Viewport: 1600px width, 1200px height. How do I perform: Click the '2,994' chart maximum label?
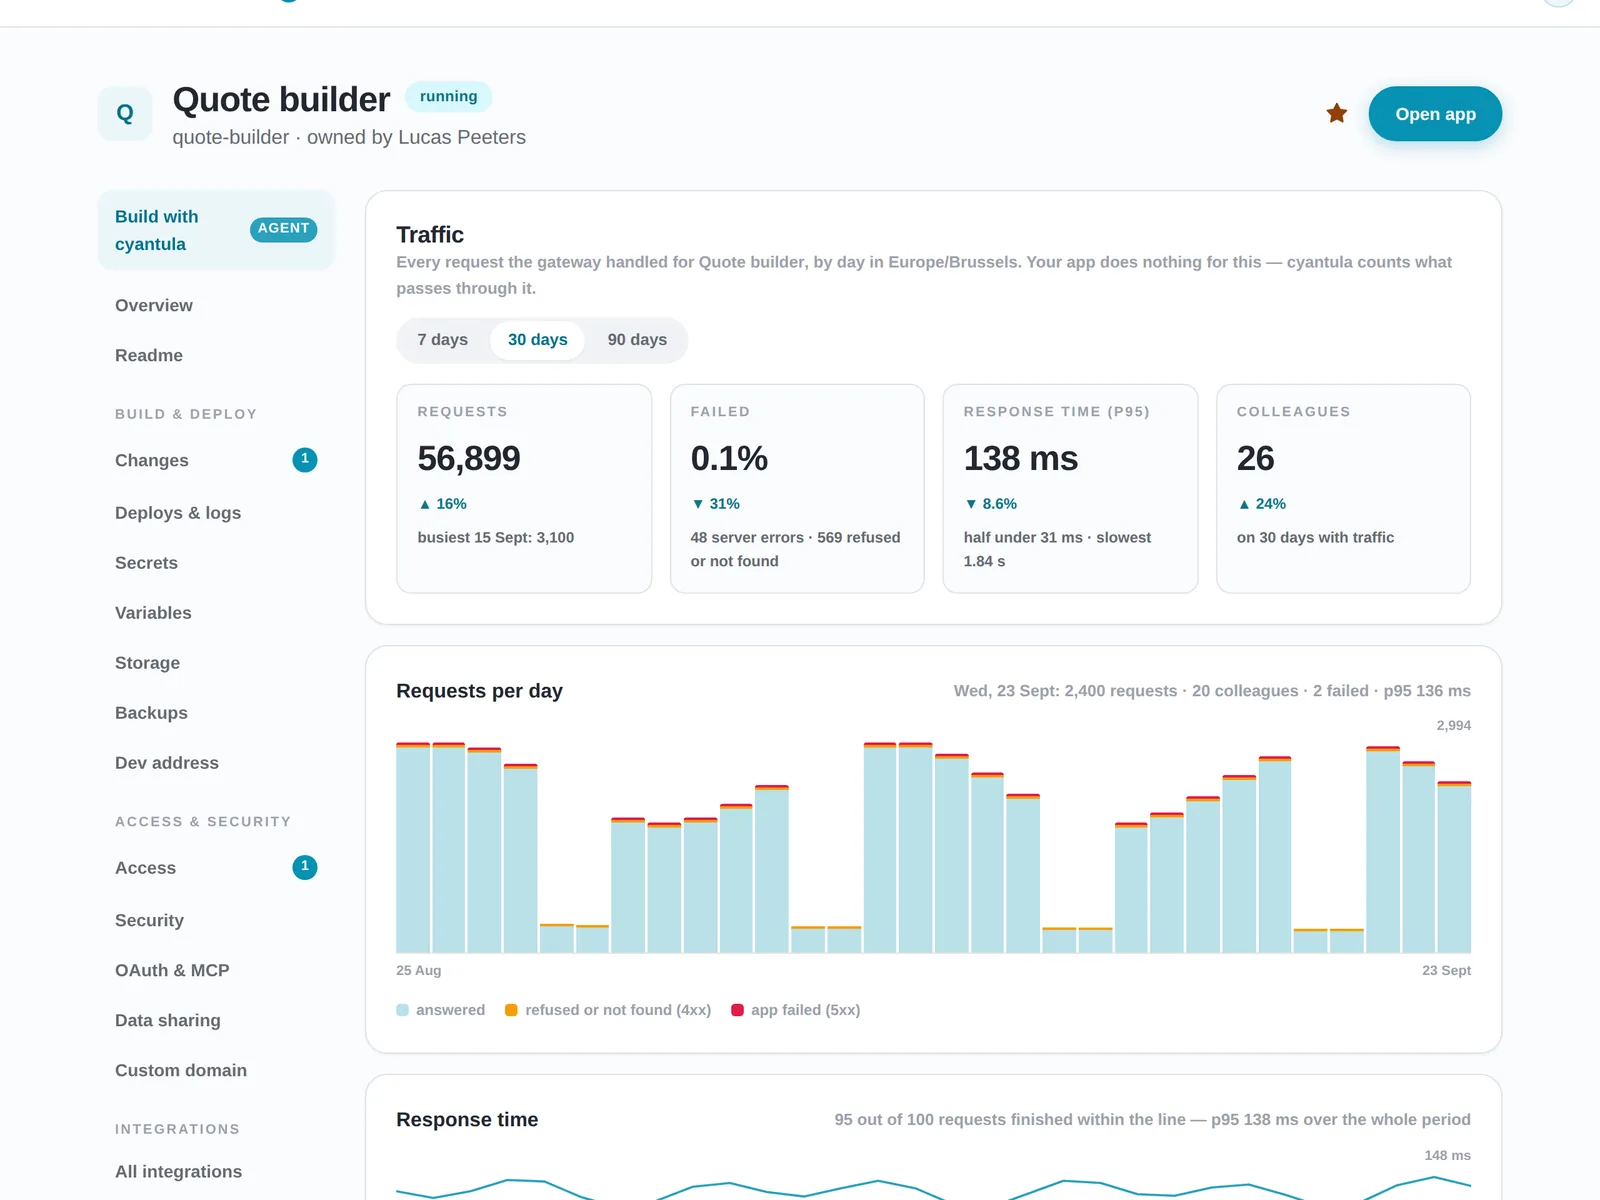tap(1453, 726)
